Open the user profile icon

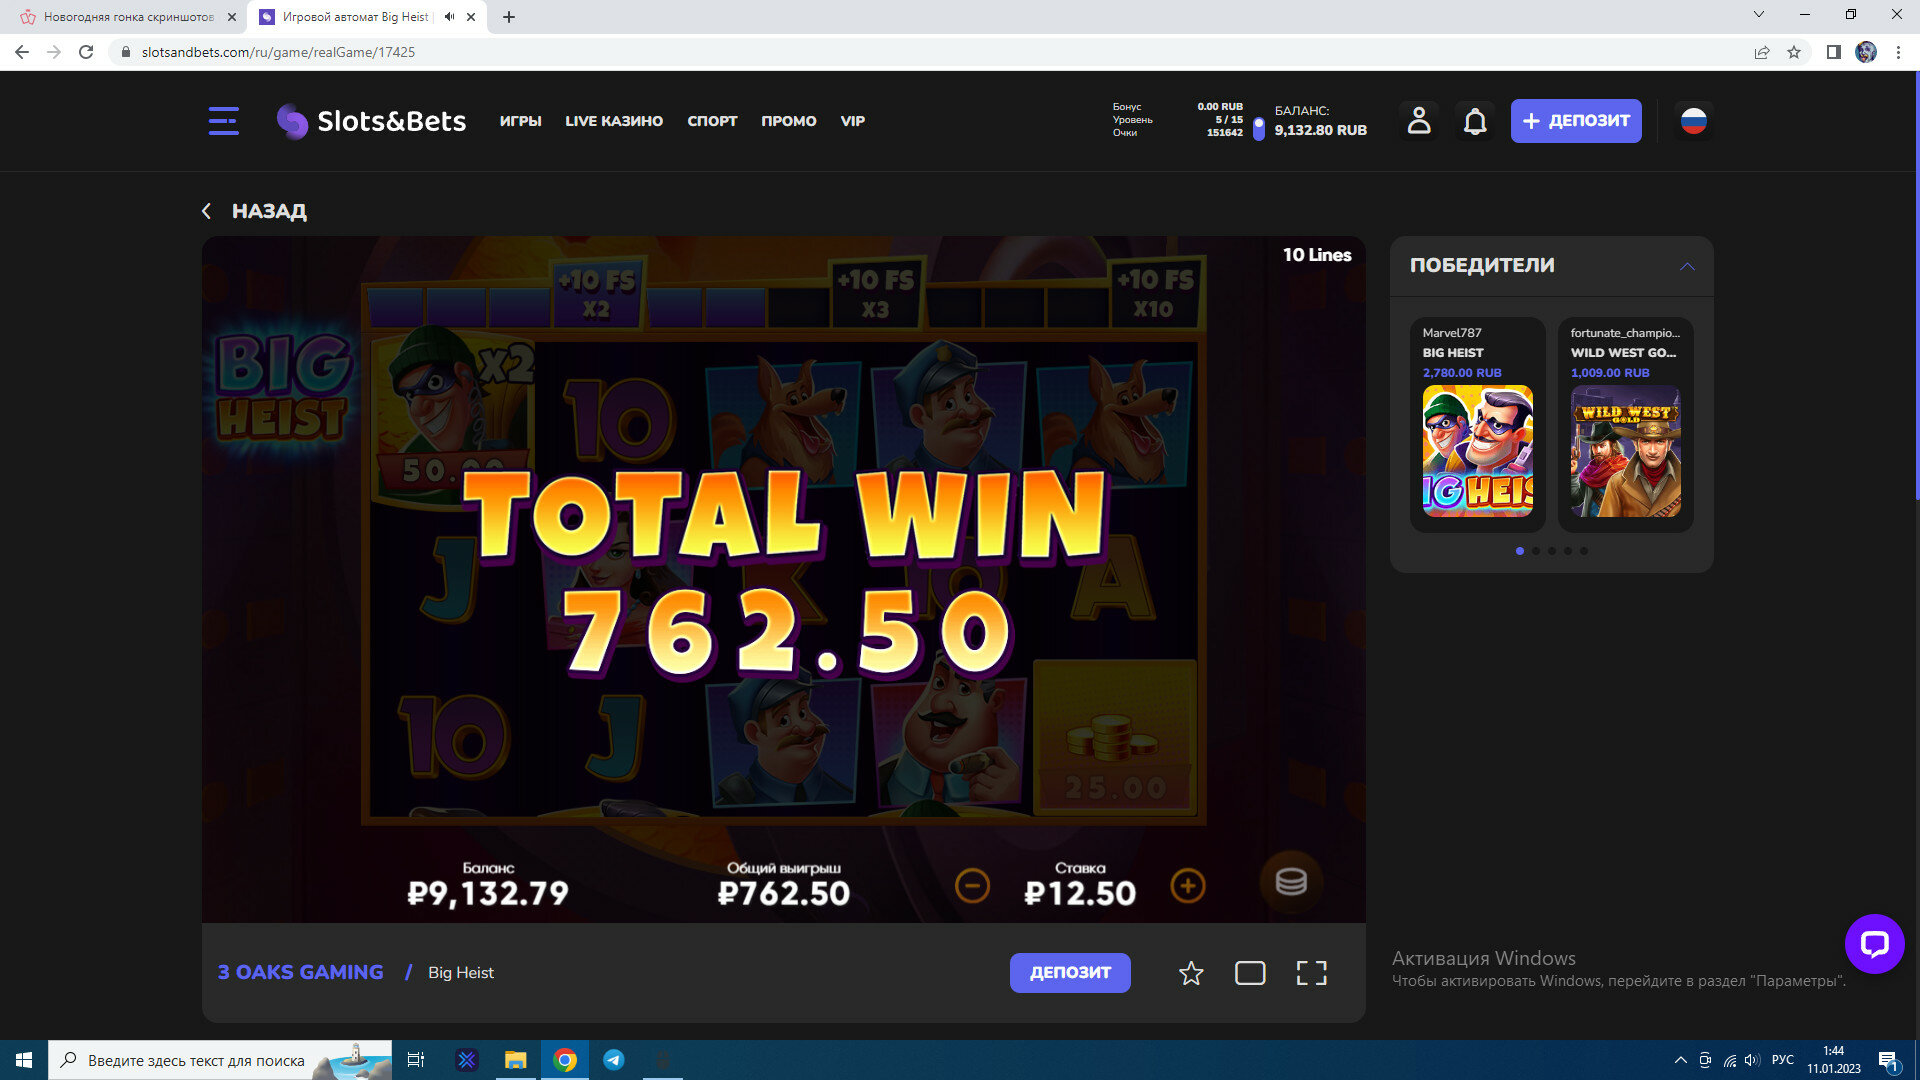(1419, 121)
